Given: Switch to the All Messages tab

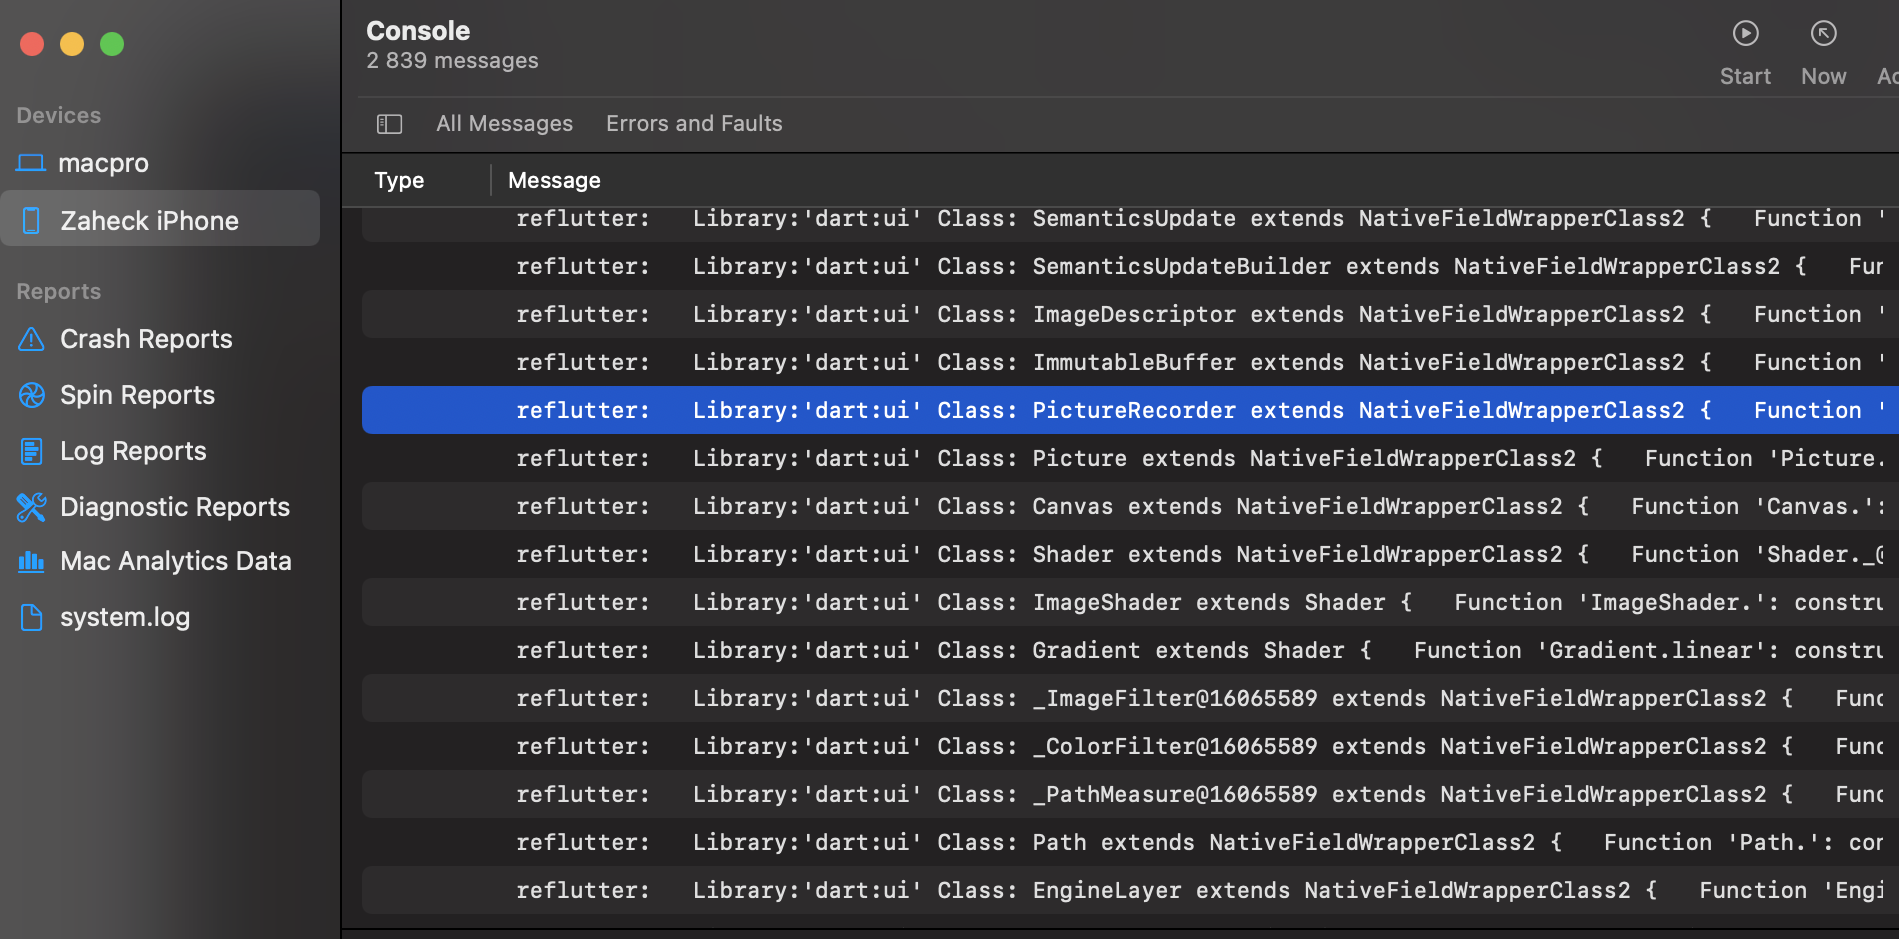Looking at the screenshot, I should coord(504,123).
